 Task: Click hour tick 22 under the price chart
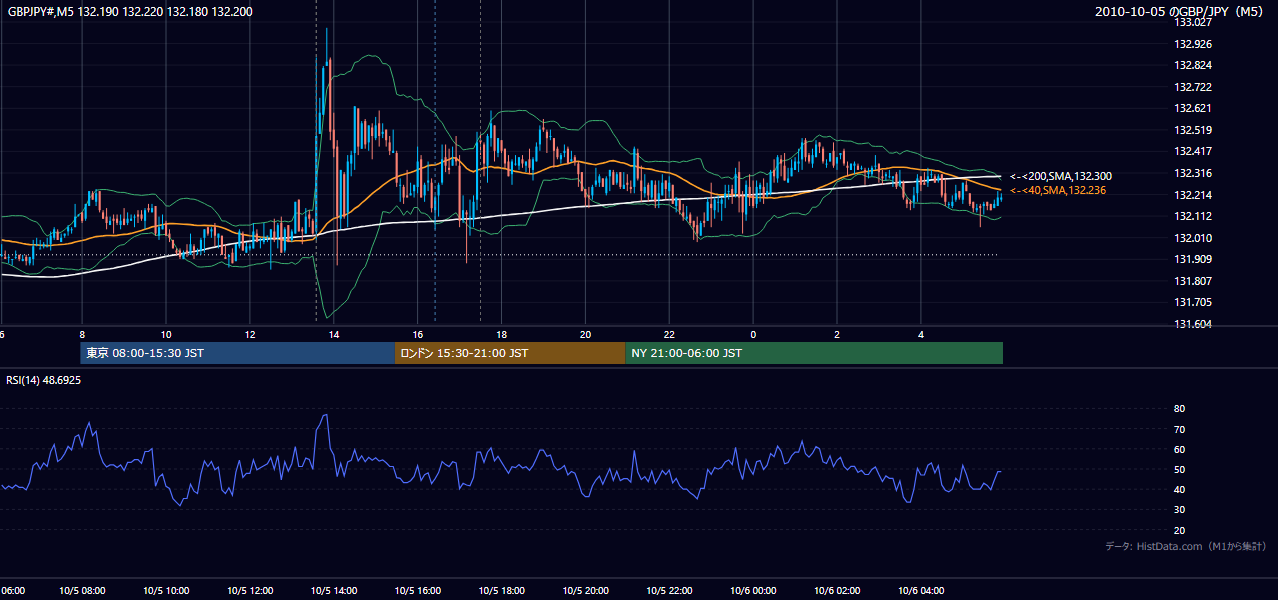(x=669, y=334)
